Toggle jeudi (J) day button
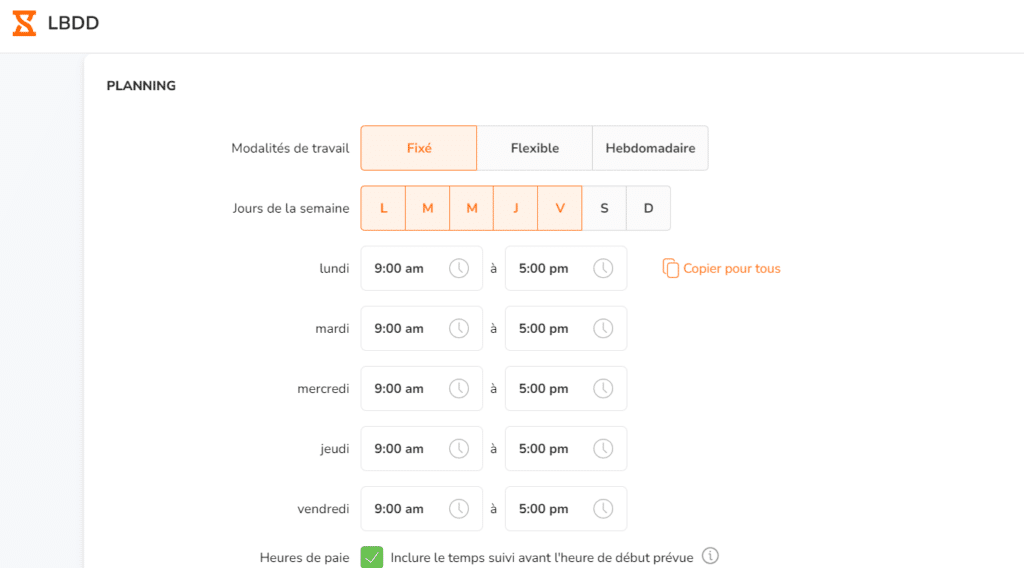The width and height of the screenshot is (1024, 568). point(516,208)
